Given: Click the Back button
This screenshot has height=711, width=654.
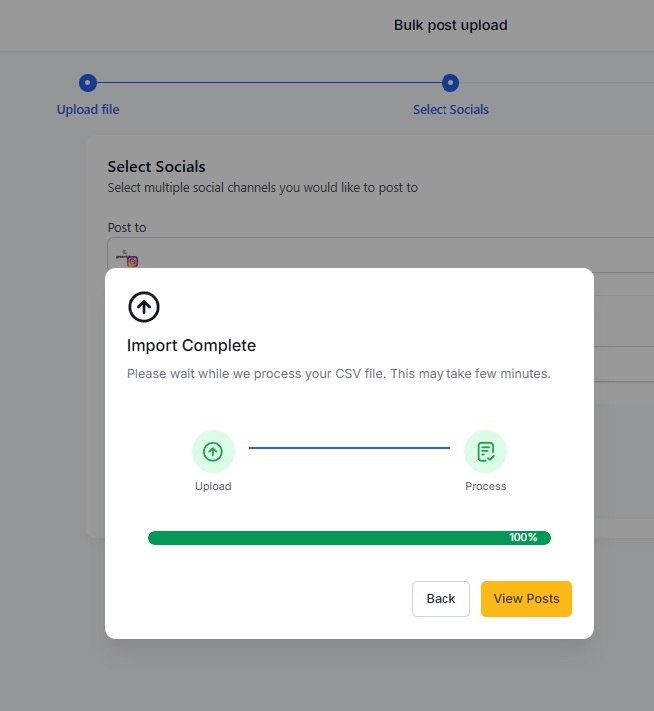Looking at the screenshot, I should point(441,599).
